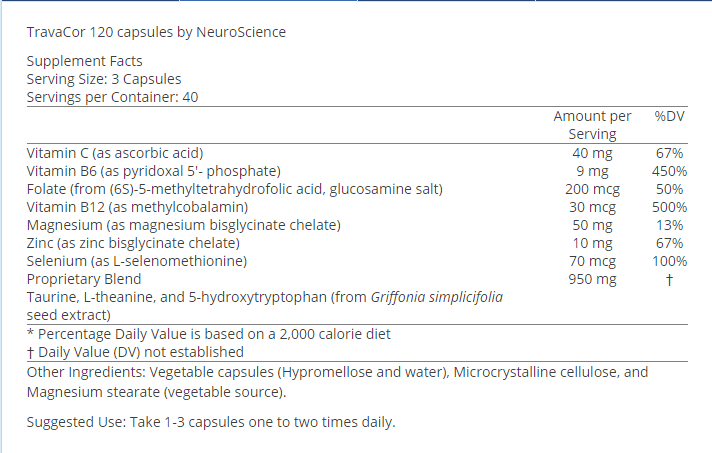Click the Suggested Use instructions line

click(211, 422)
